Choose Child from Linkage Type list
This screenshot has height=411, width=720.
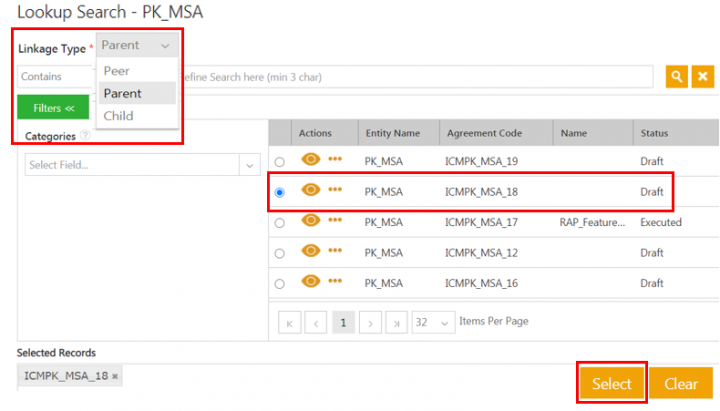pyautogui.click(x=118, y=115)
